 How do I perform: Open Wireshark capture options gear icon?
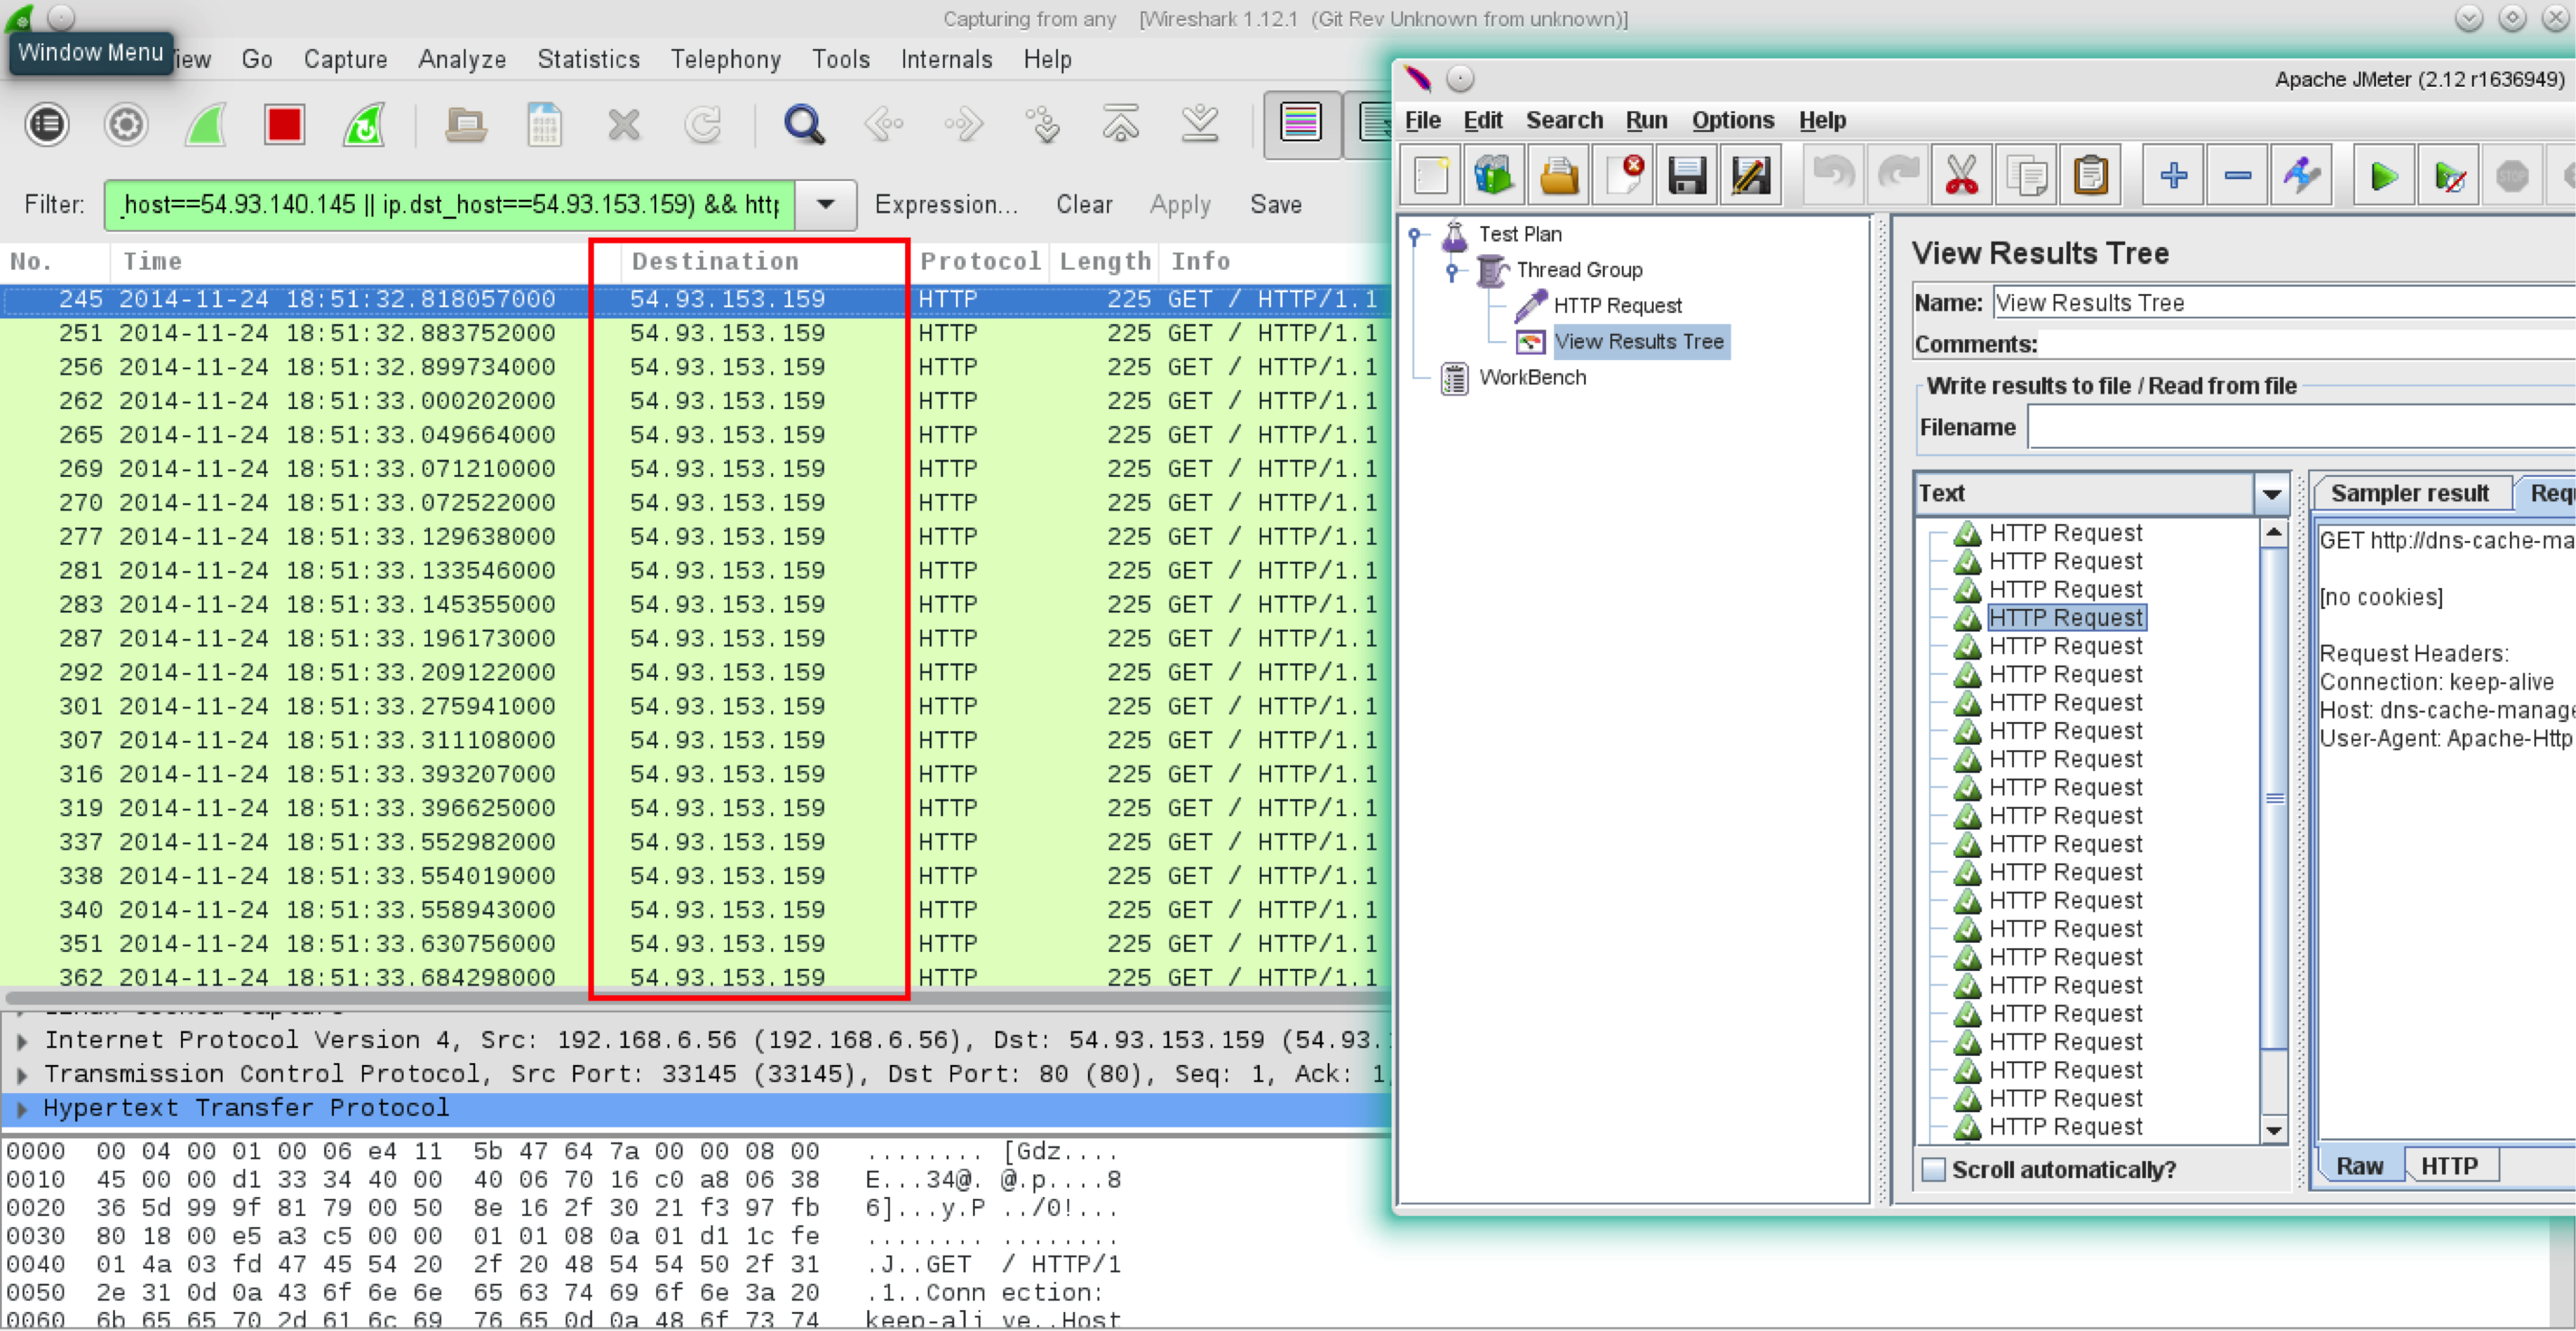tap(126, 125)
